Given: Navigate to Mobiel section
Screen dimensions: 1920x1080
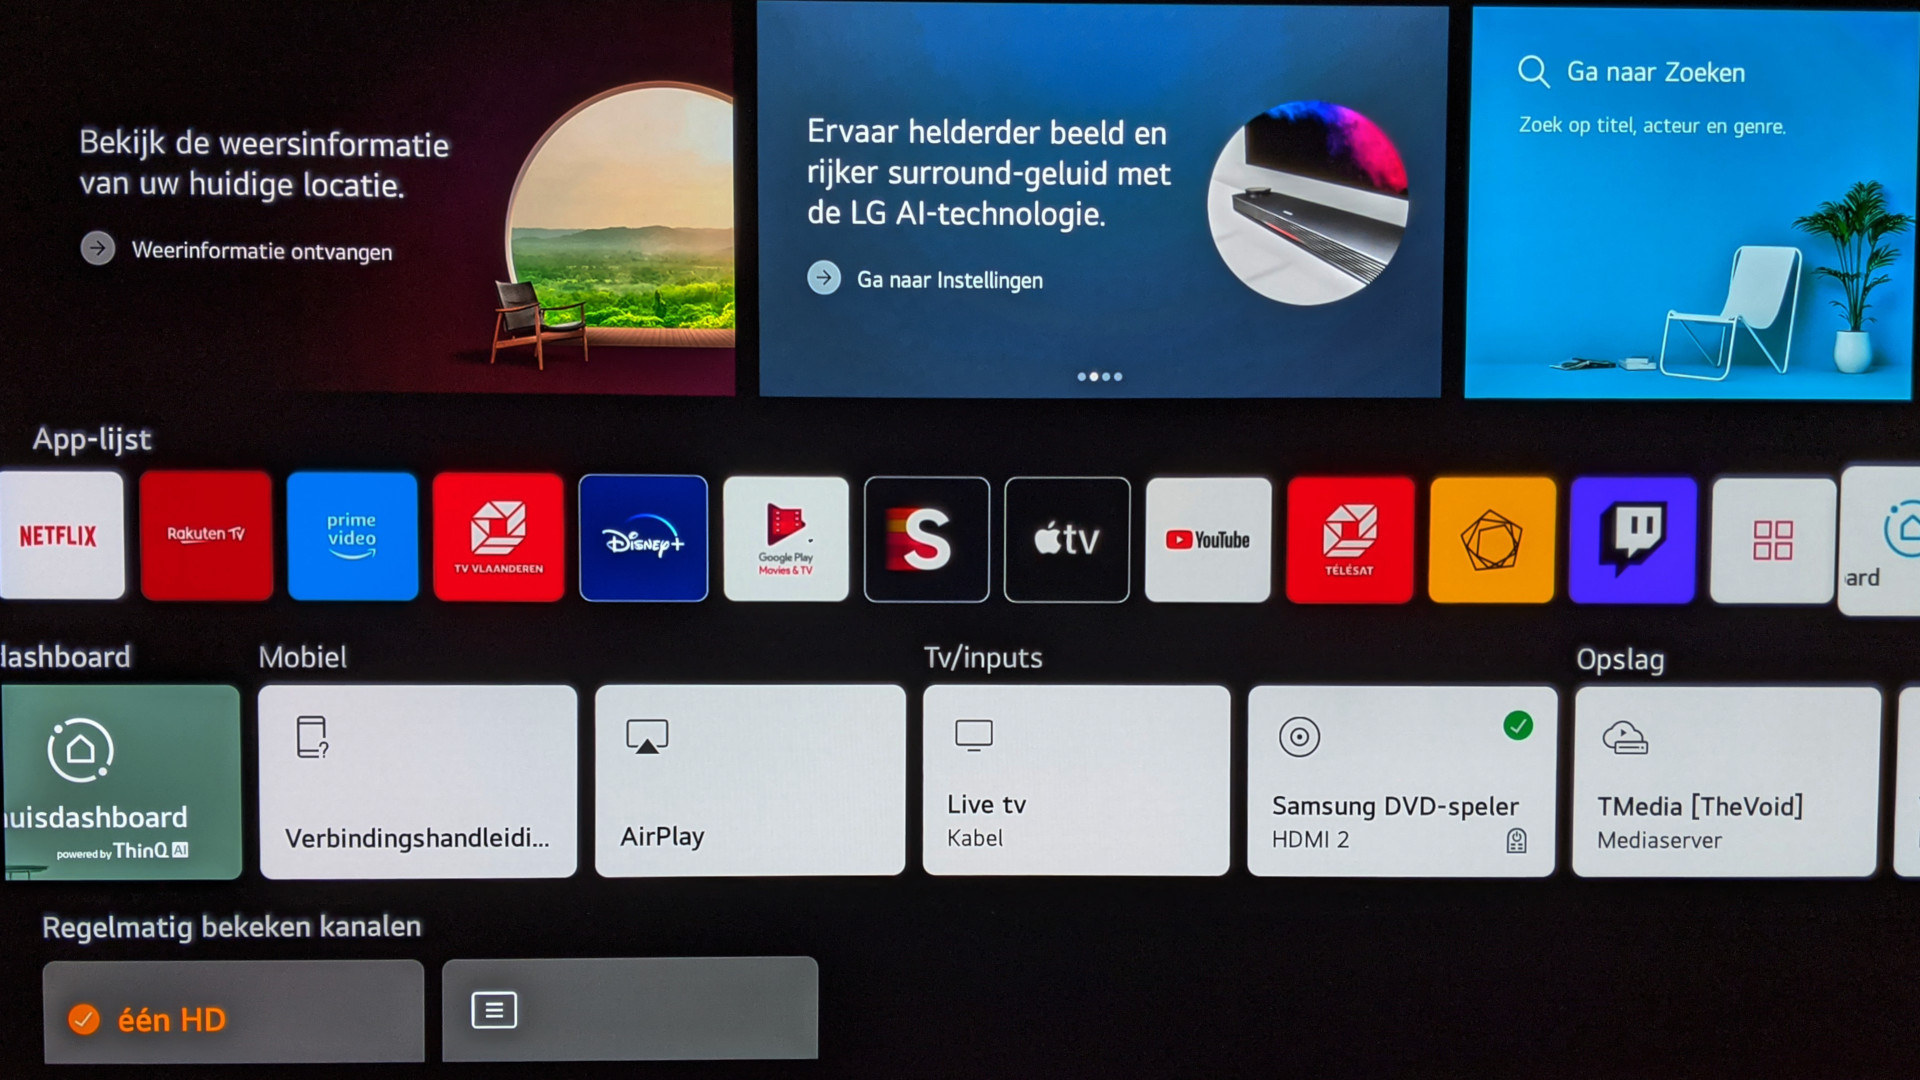Looking at the screenshot, I should tap(302, 657).
